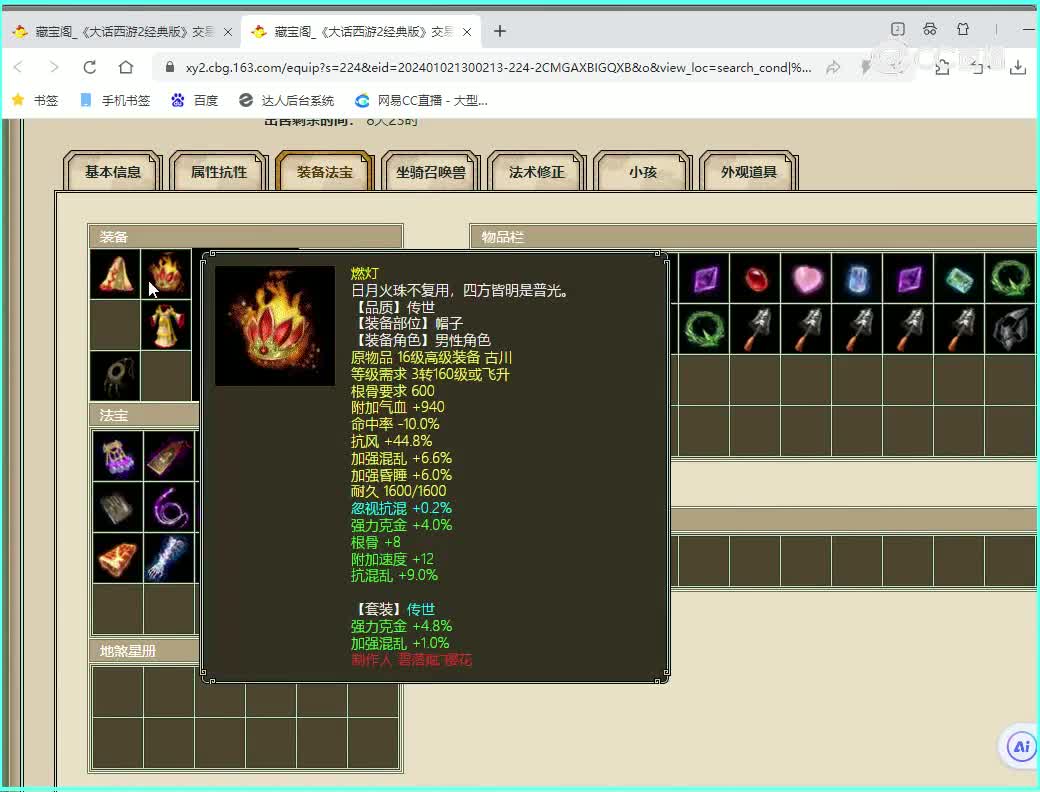Click the address bar URL field
Viewport: 1040px width, 792px height.
[x=497, y=68]
